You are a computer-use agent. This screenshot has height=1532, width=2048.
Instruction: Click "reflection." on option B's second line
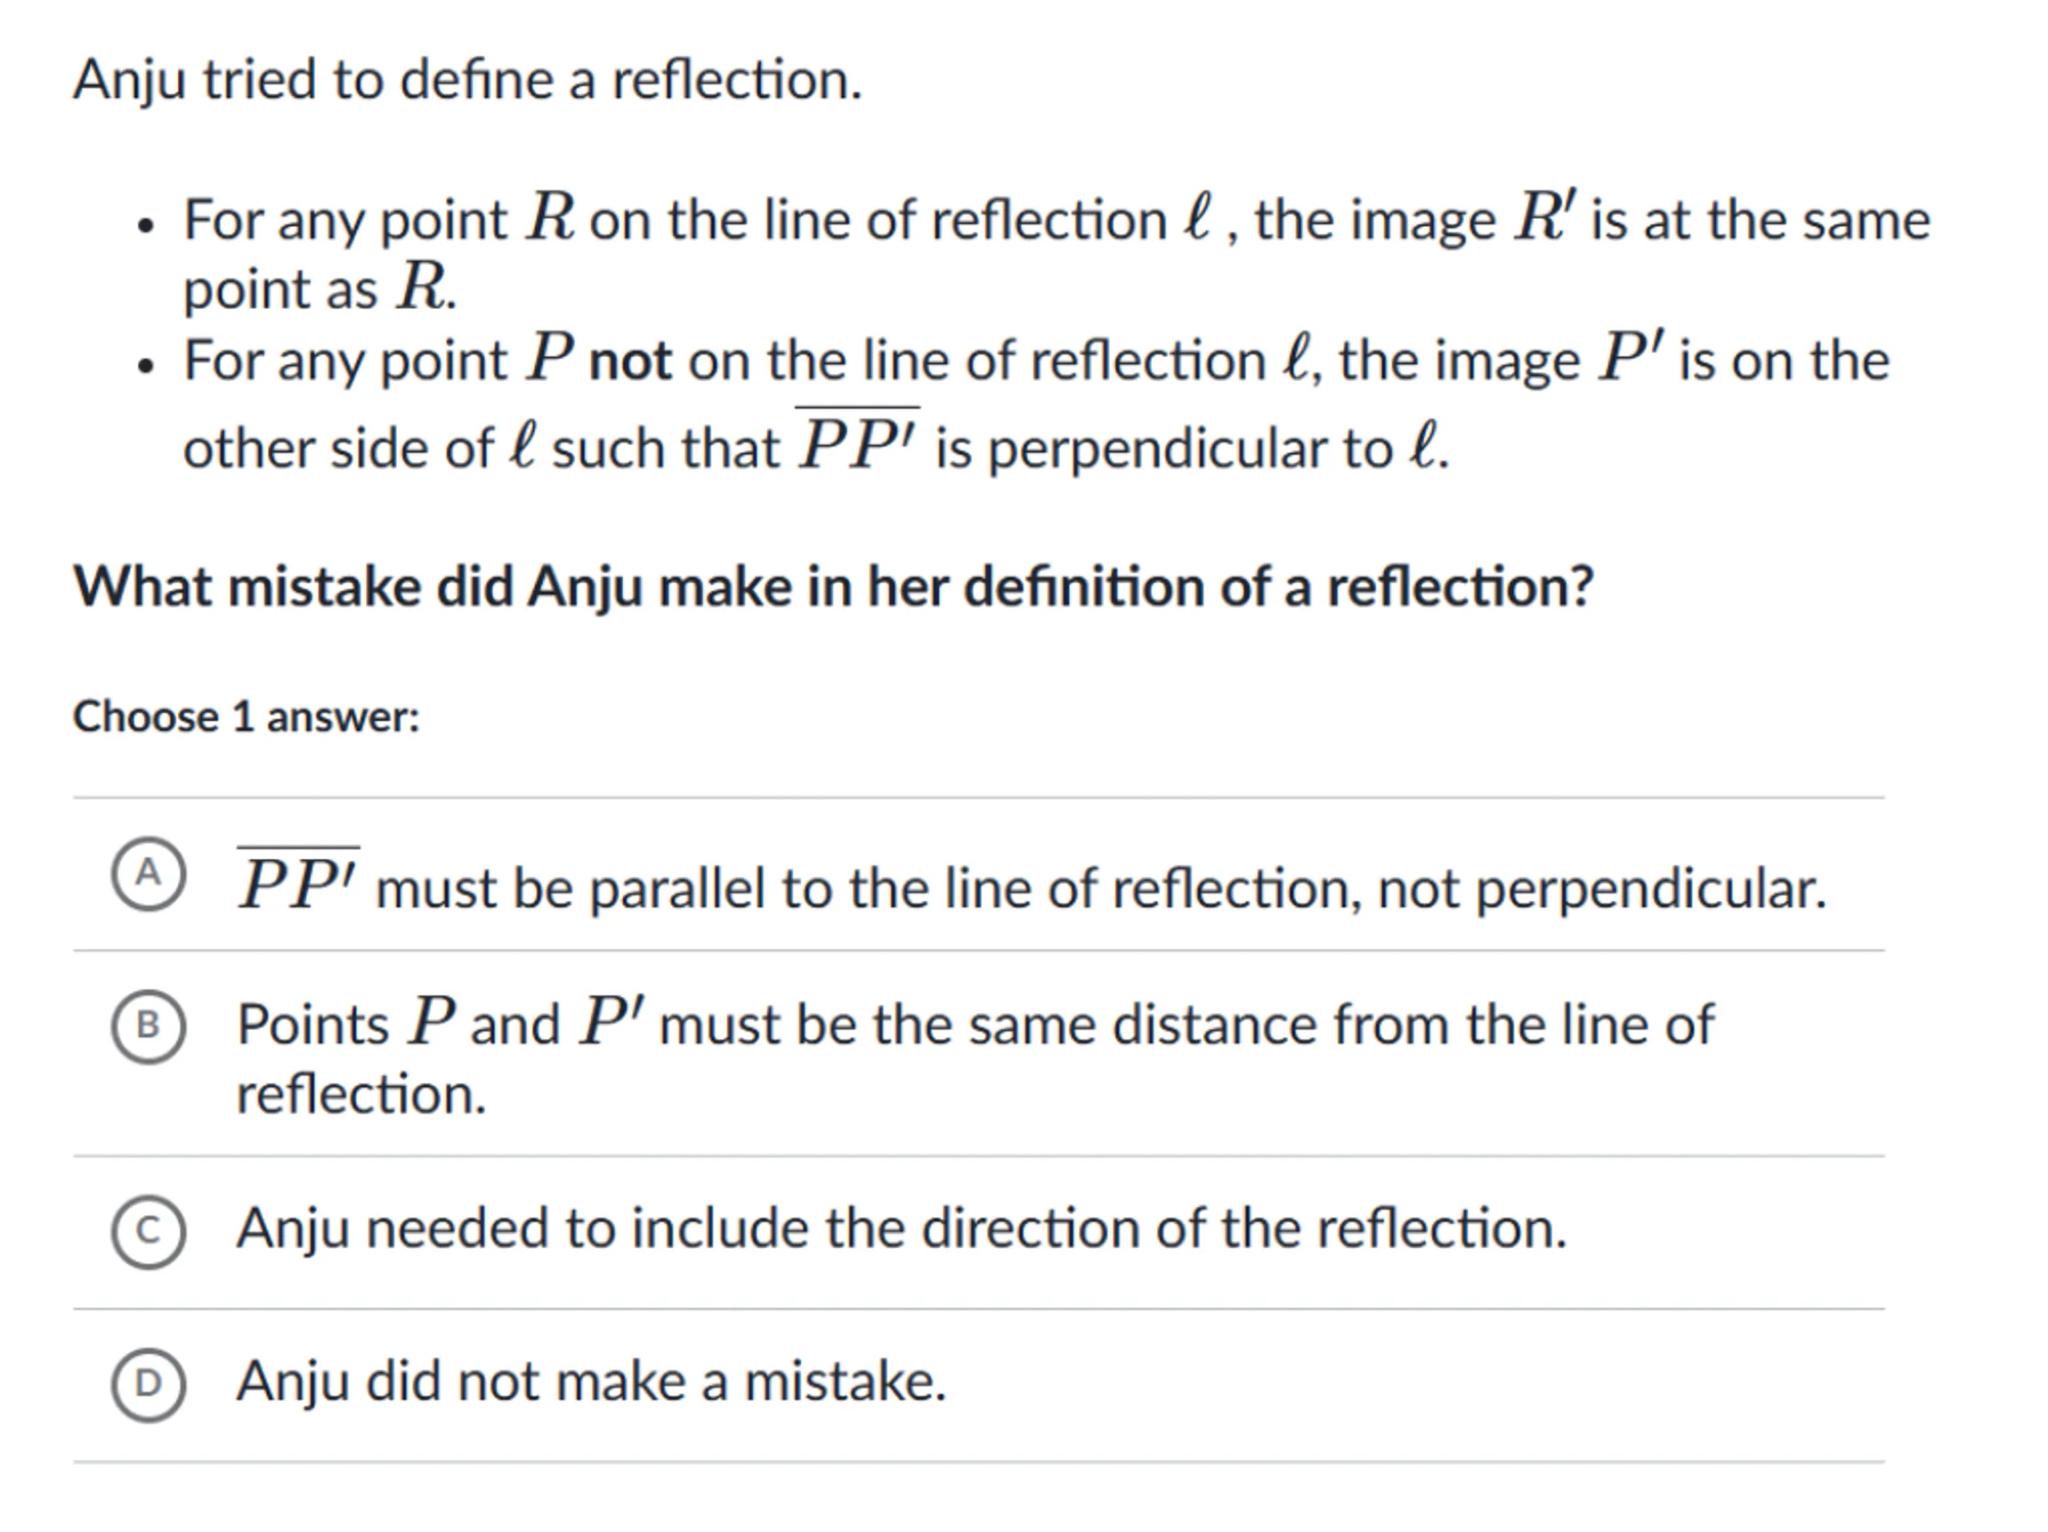point(361,1094)
